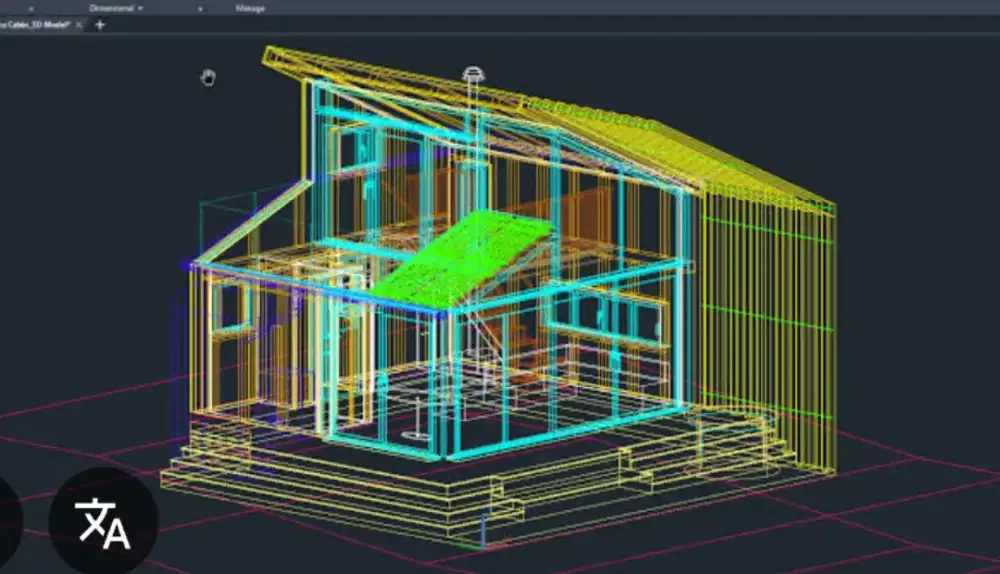
Task: Select the small window on left wall
Action: click(233, 307)
